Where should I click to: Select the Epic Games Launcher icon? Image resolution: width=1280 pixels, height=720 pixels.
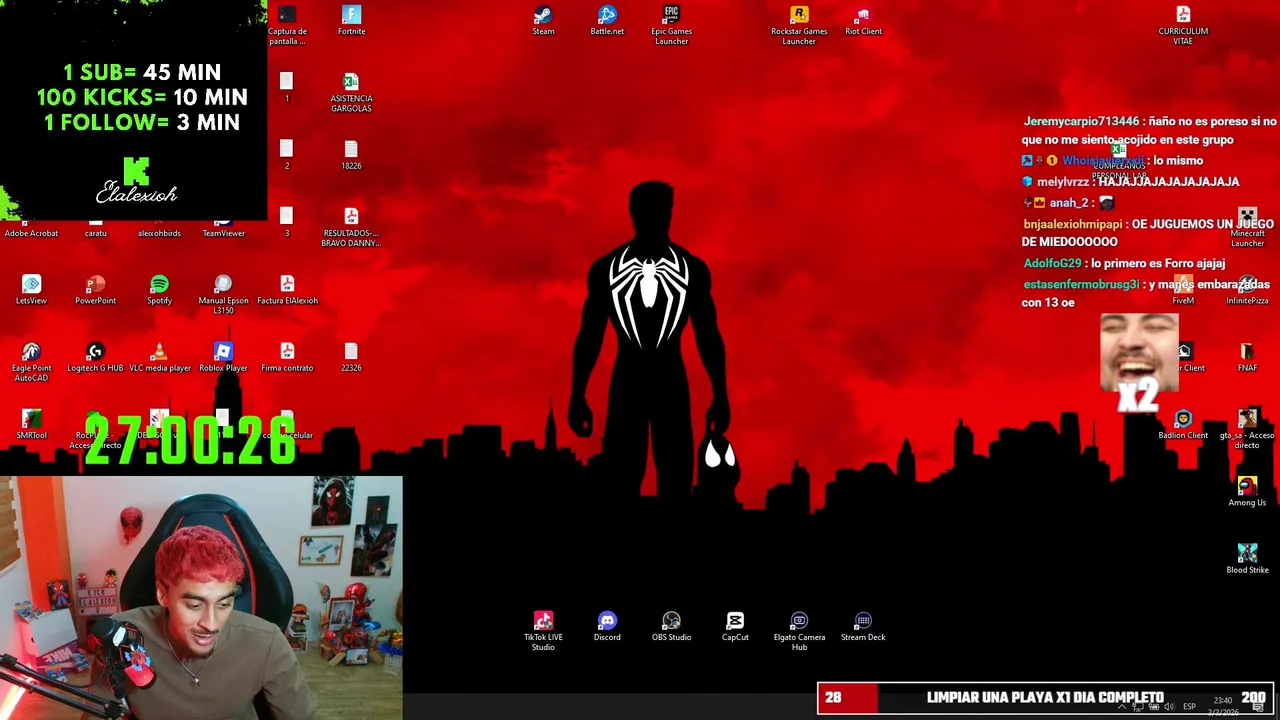coord(671,25)
